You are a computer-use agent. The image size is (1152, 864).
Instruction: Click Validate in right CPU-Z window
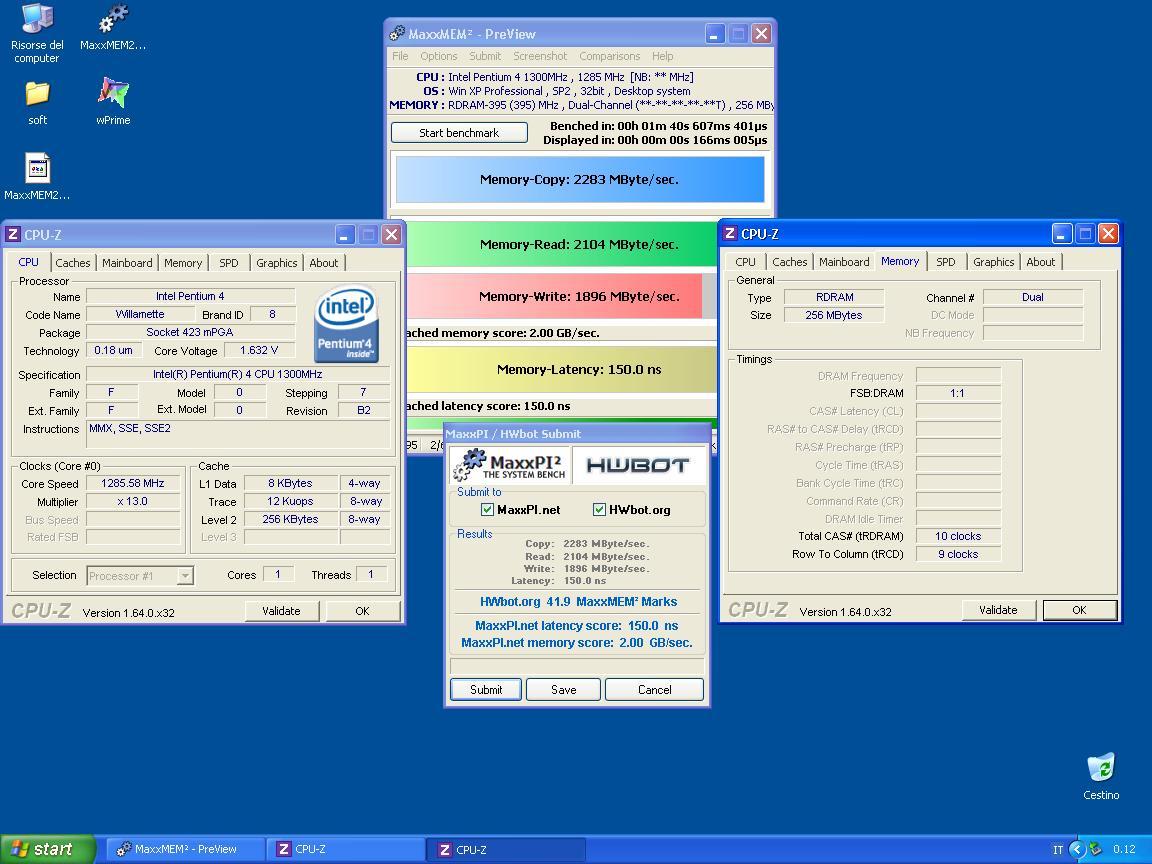click(998, 611)
